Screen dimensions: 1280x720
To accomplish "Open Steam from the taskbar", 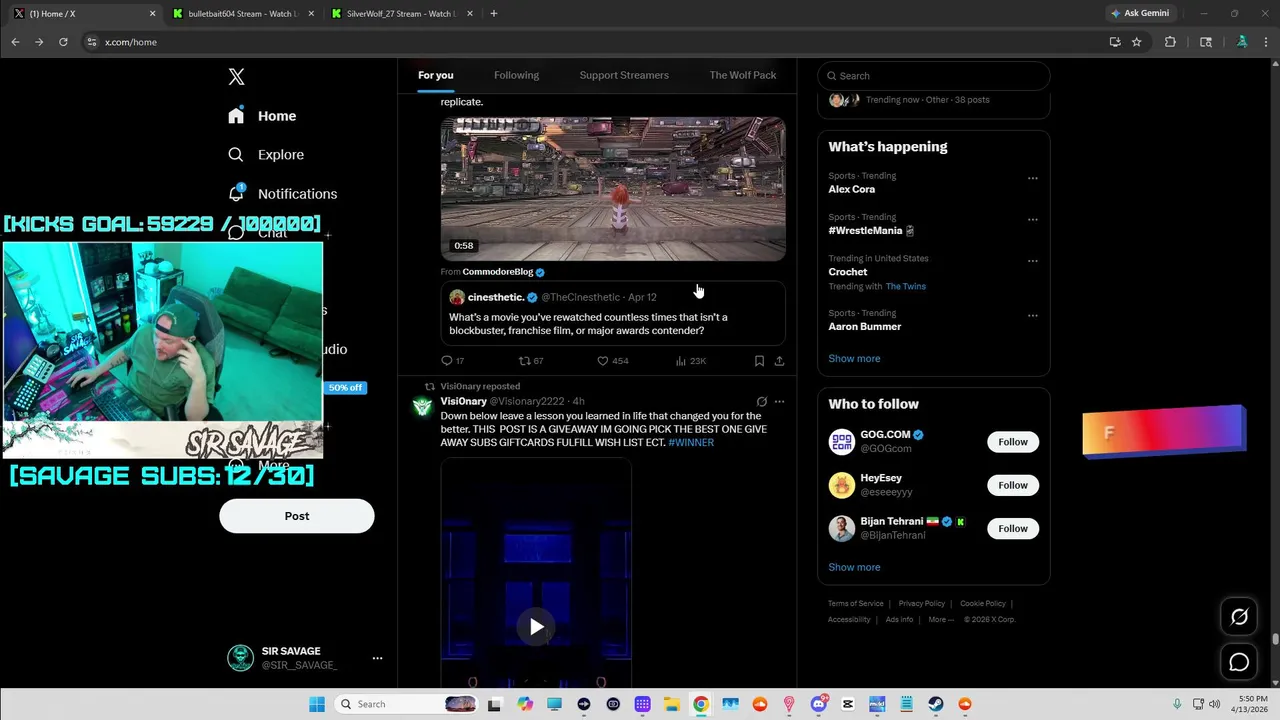I will click(935, 704).
